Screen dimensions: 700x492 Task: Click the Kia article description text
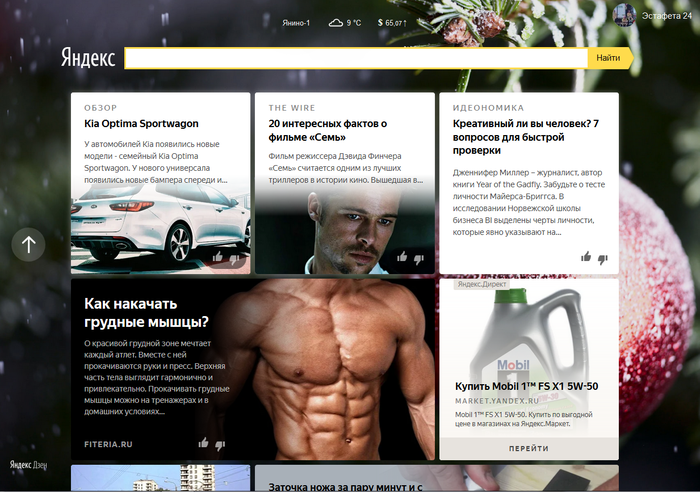[155, 162]
